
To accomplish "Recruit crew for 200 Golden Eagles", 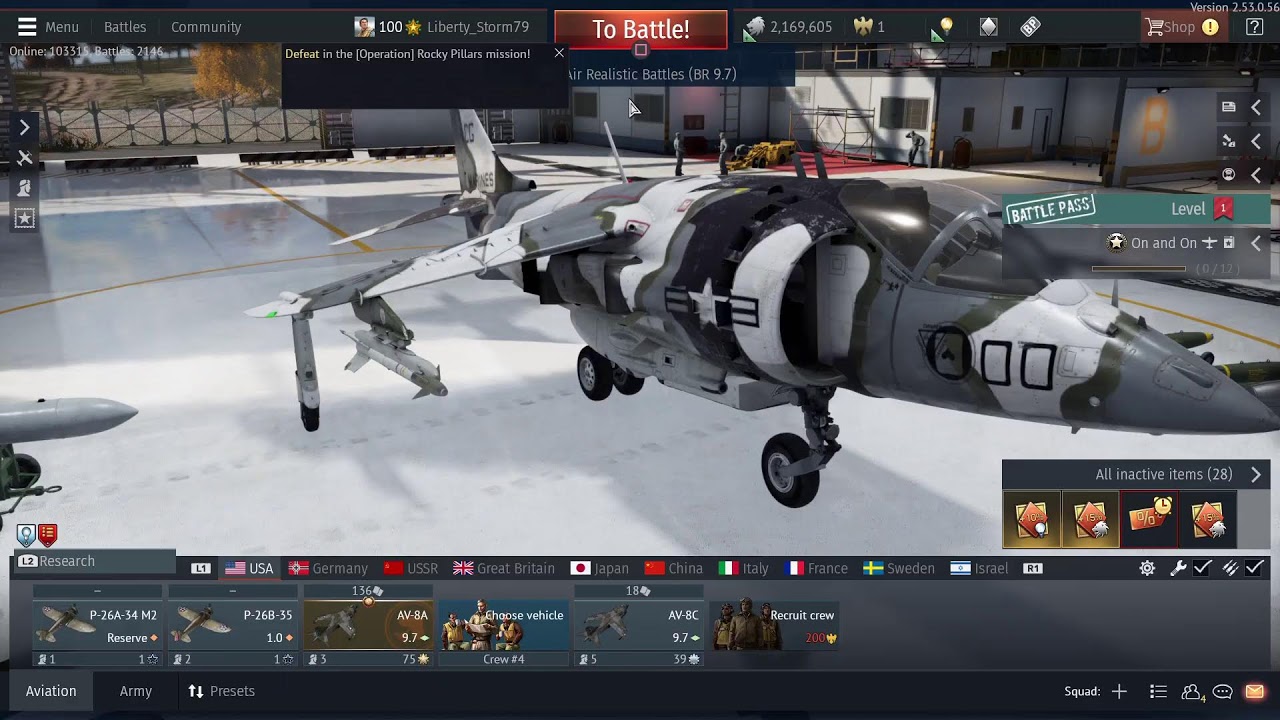I will point(773,626).
